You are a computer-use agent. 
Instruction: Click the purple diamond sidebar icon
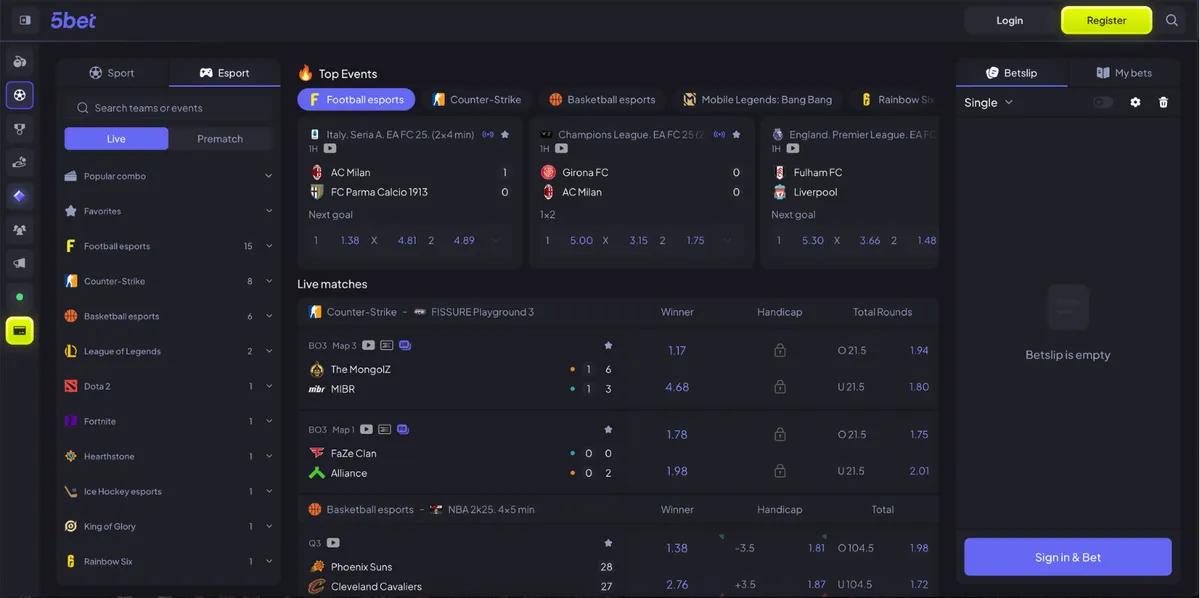[x=20, y=196]
